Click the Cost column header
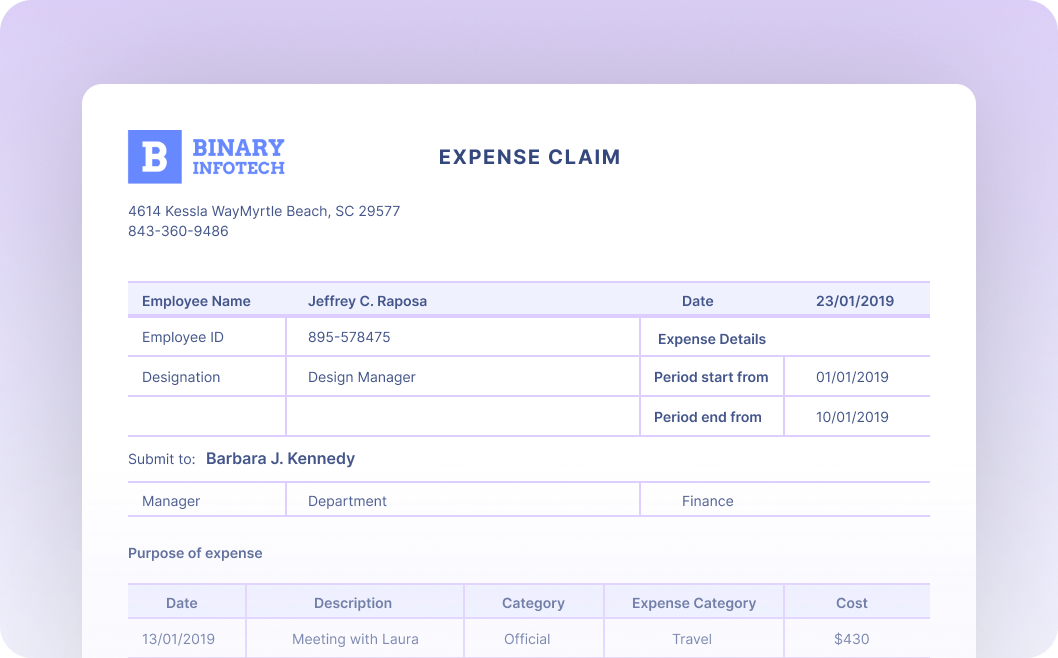The image size is (1058, 658). pos(852,603)
